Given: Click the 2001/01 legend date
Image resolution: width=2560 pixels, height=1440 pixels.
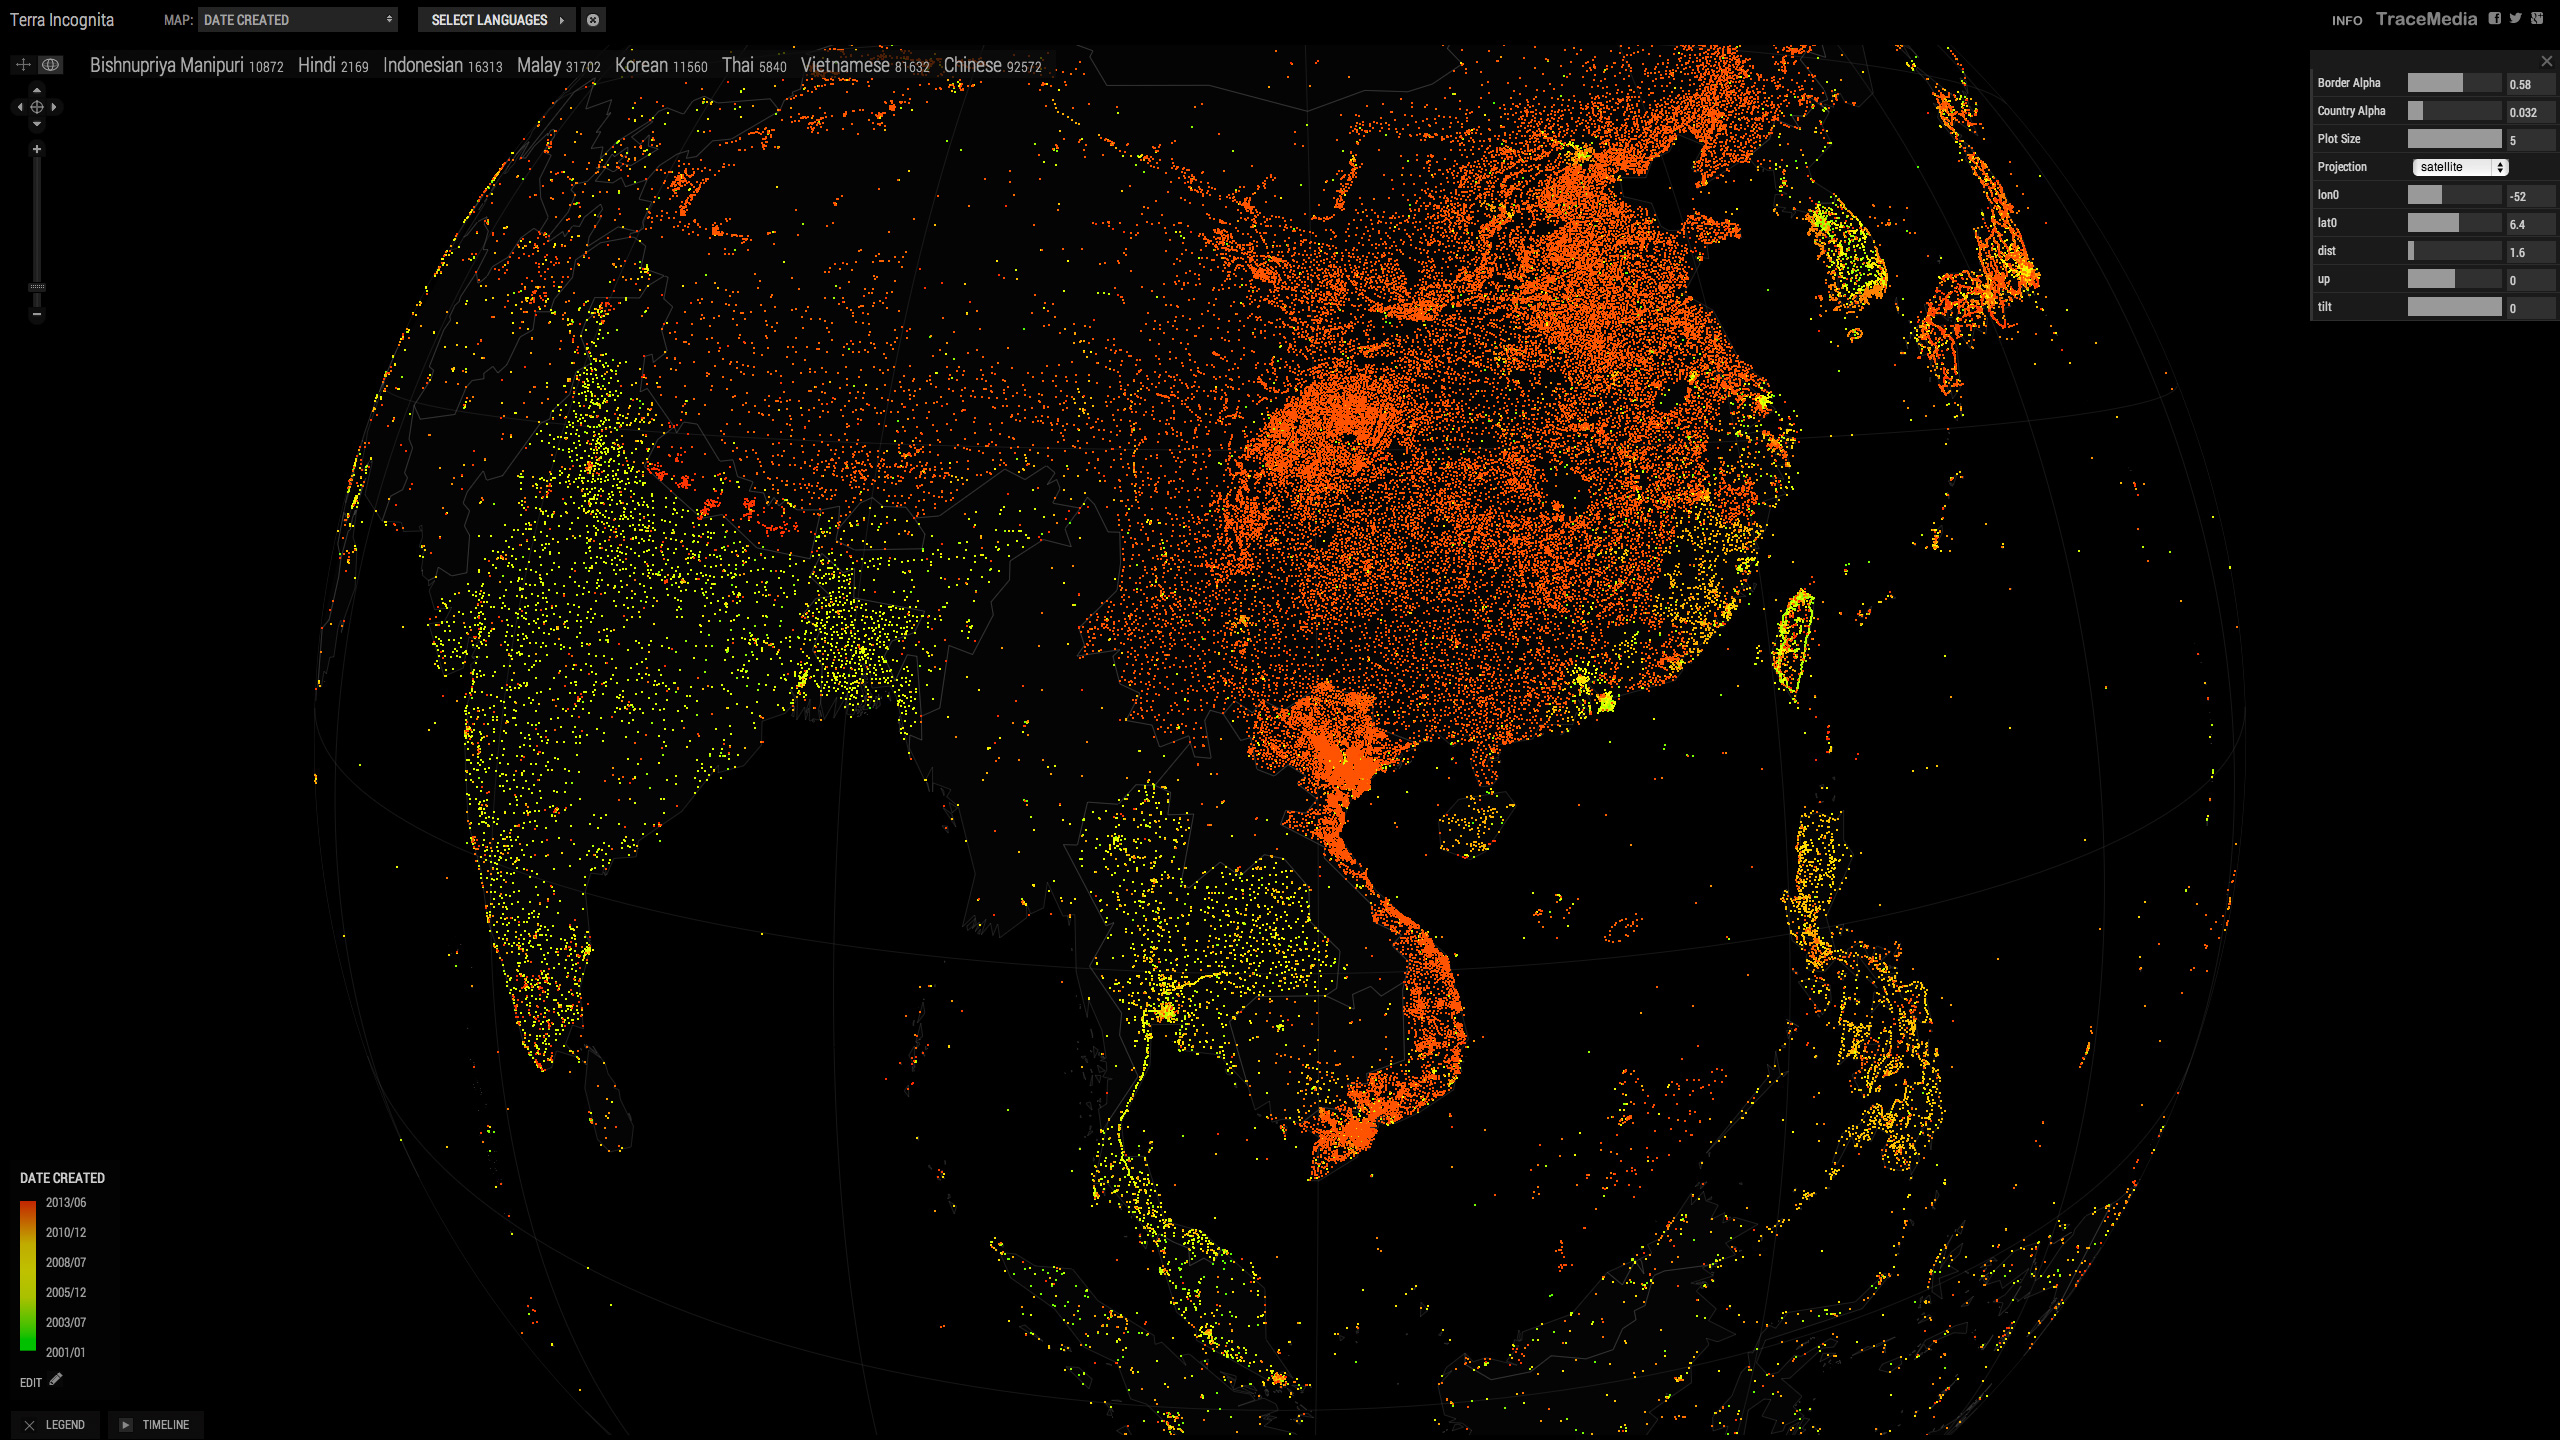Looking at the screenshot, I should pyautogui.click(x=66, y=1353).
